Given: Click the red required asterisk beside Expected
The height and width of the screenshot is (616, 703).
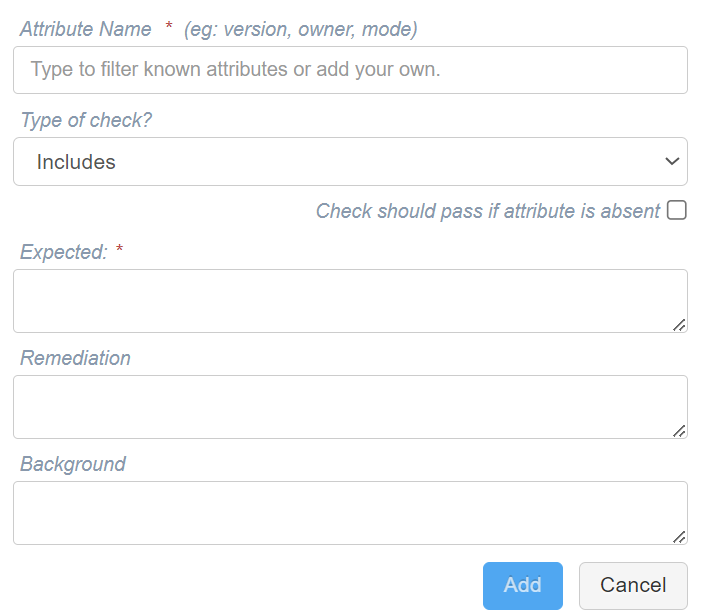Looking at the screenshot, I should coord(119,248).
